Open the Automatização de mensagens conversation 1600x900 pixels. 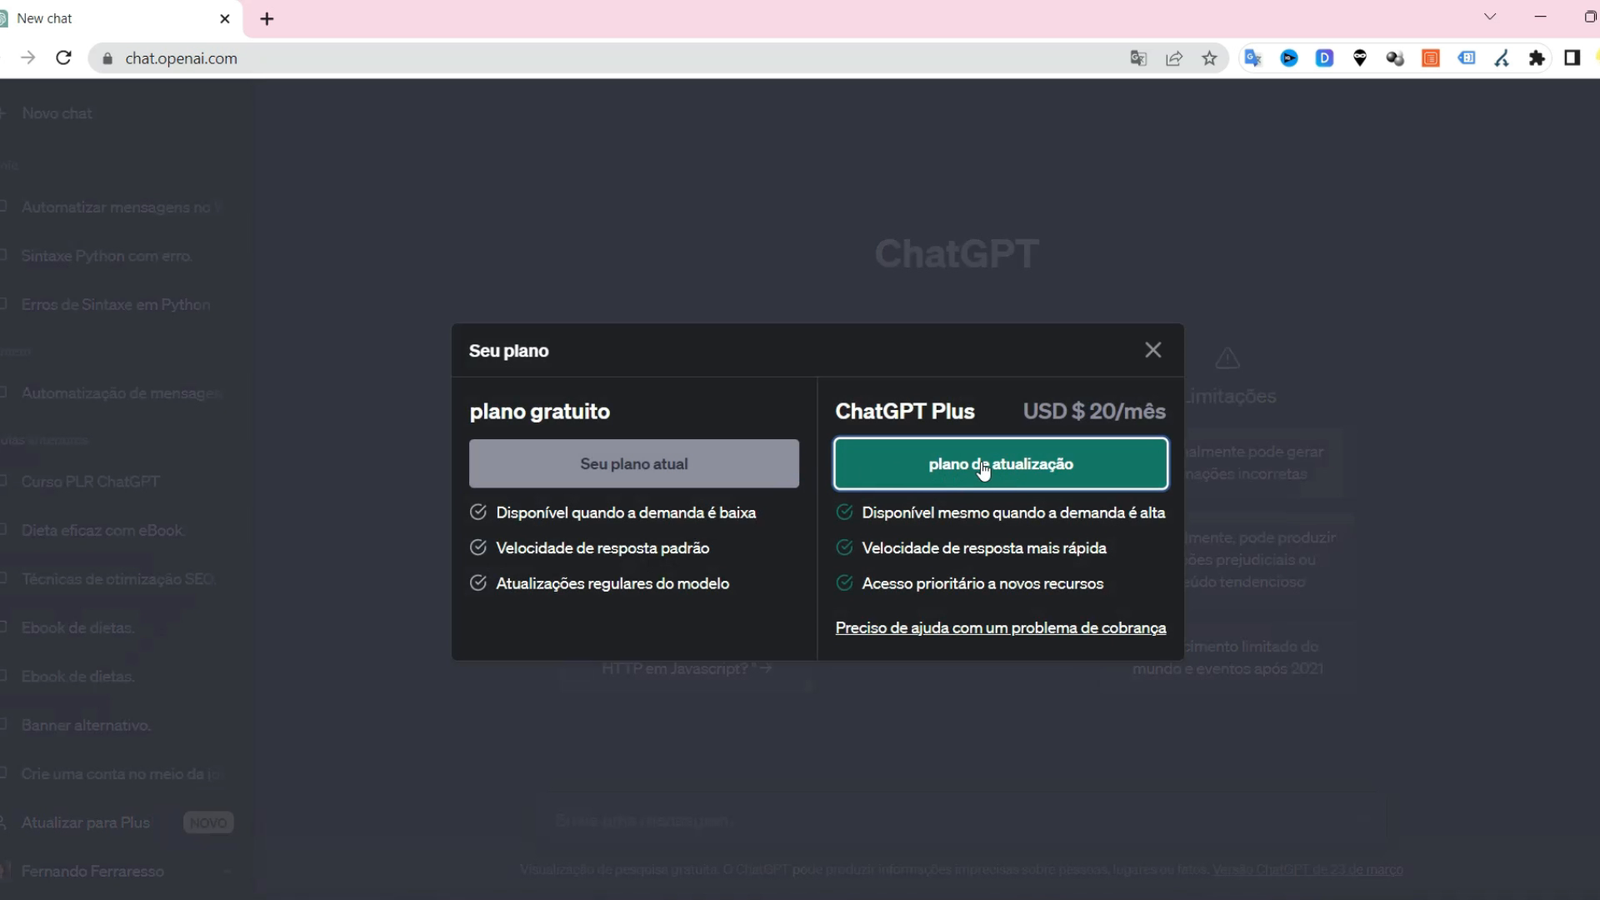[120, 394]
